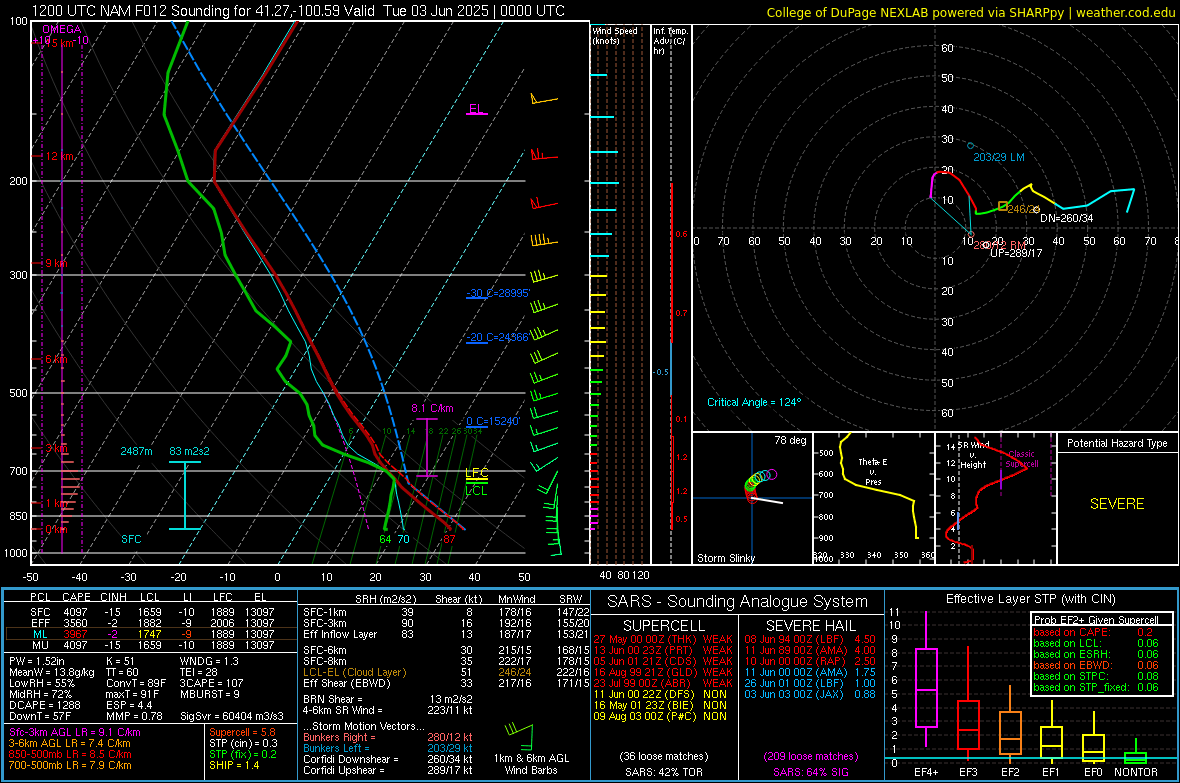Click the SARS: 64% SIG result
Image resolution: width=1180 pixels, height=783 pixels.
[810, 772]
